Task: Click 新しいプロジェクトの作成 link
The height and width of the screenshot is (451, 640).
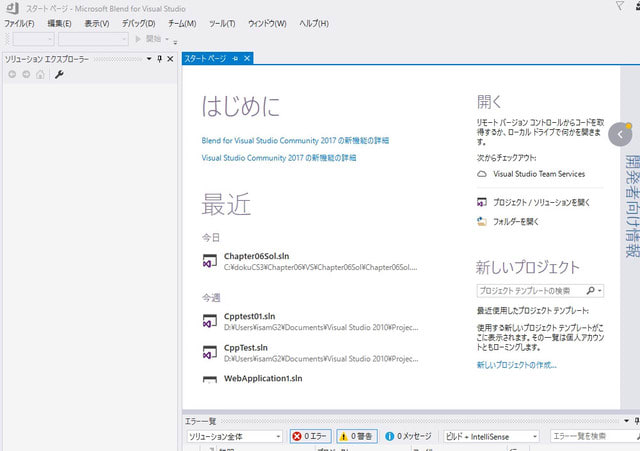Action: pos(517,365)
